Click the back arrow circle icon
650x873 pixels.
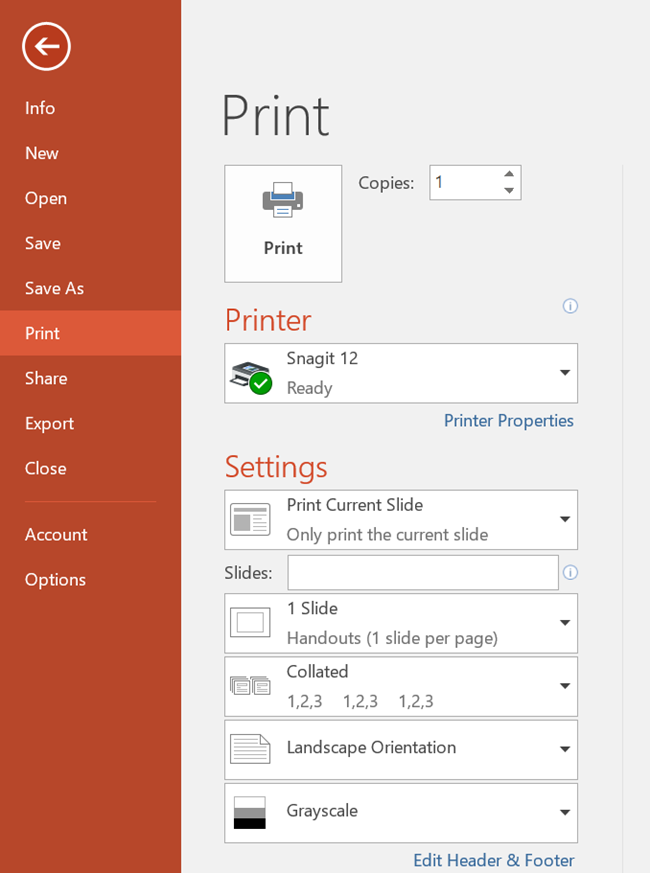tap(46, 46)
